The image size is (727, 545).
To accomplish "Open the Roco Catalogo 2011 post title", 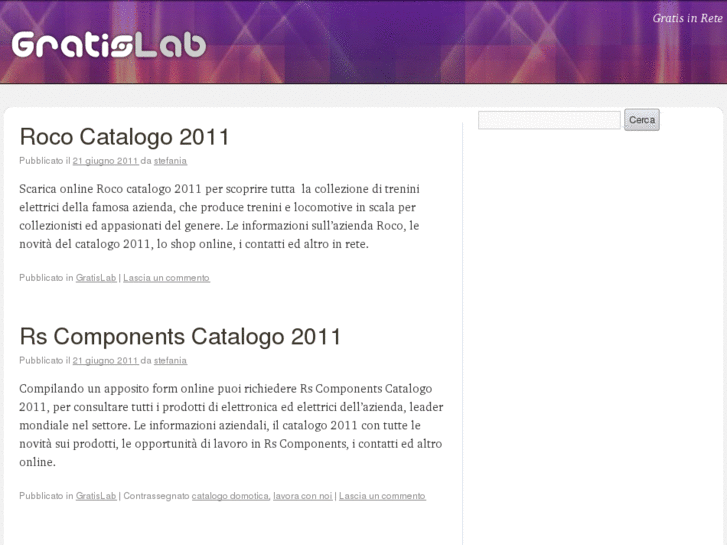I will click(124, 137).
